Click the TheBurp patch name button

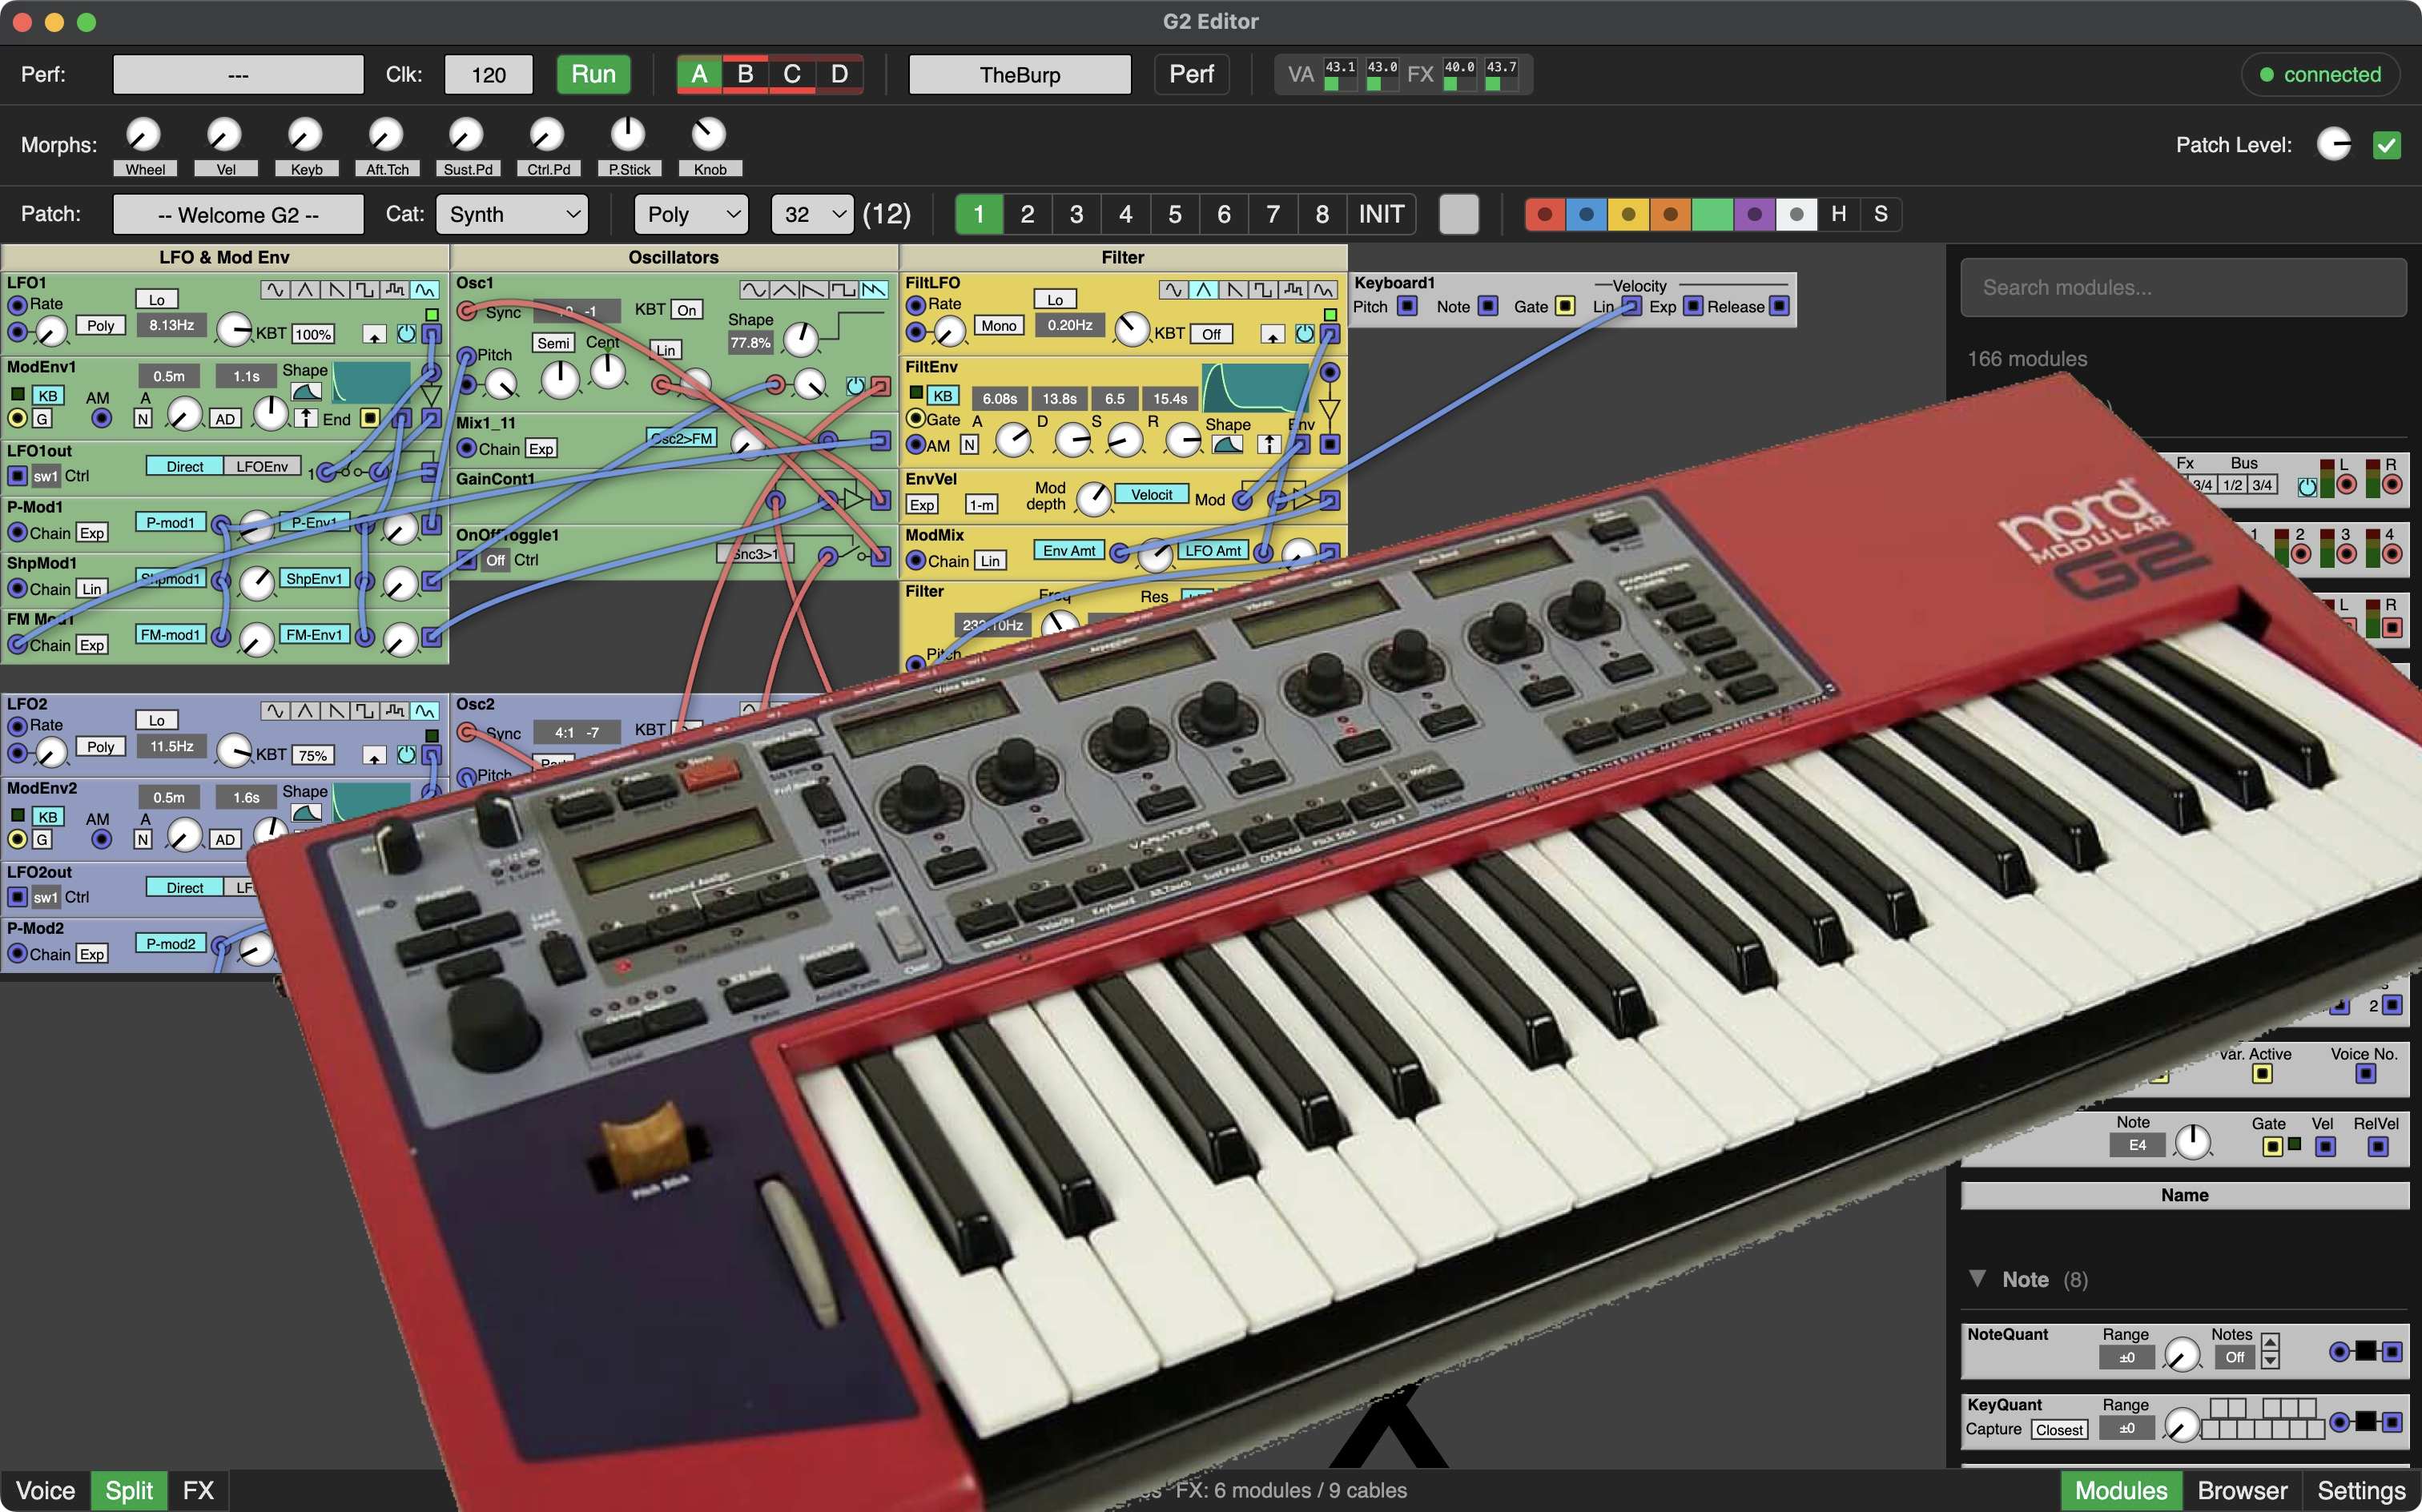1019,75
